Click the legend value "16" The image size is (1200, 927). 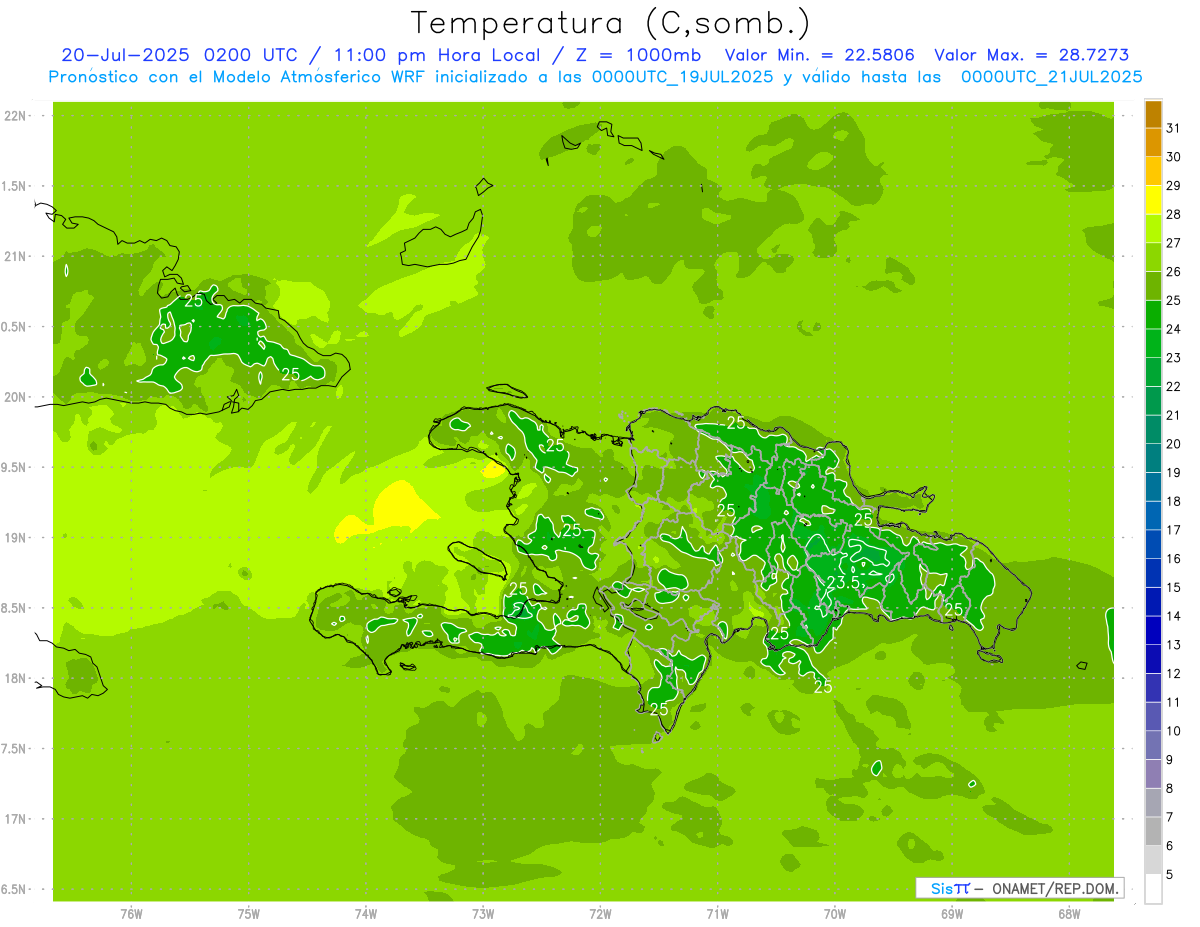1173,558
